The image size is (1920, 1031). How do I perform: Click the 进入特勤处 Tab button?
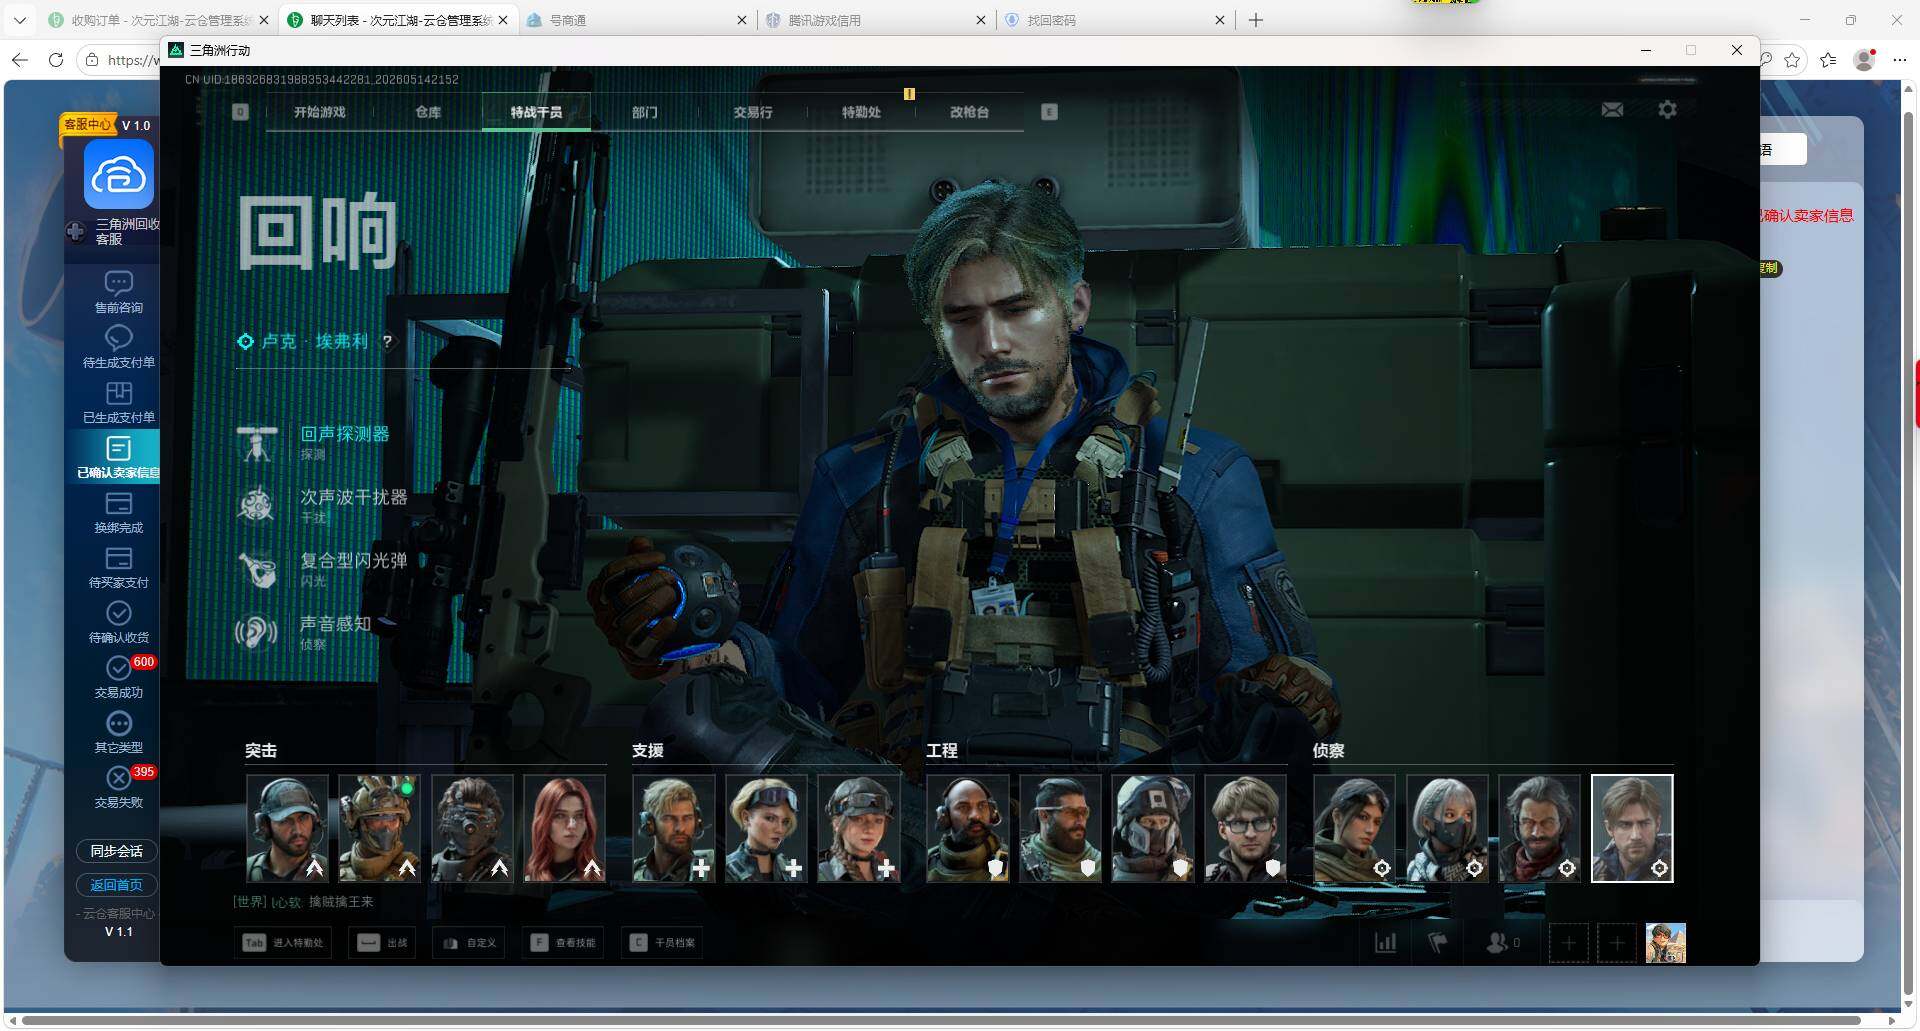[x=284, y=943]
